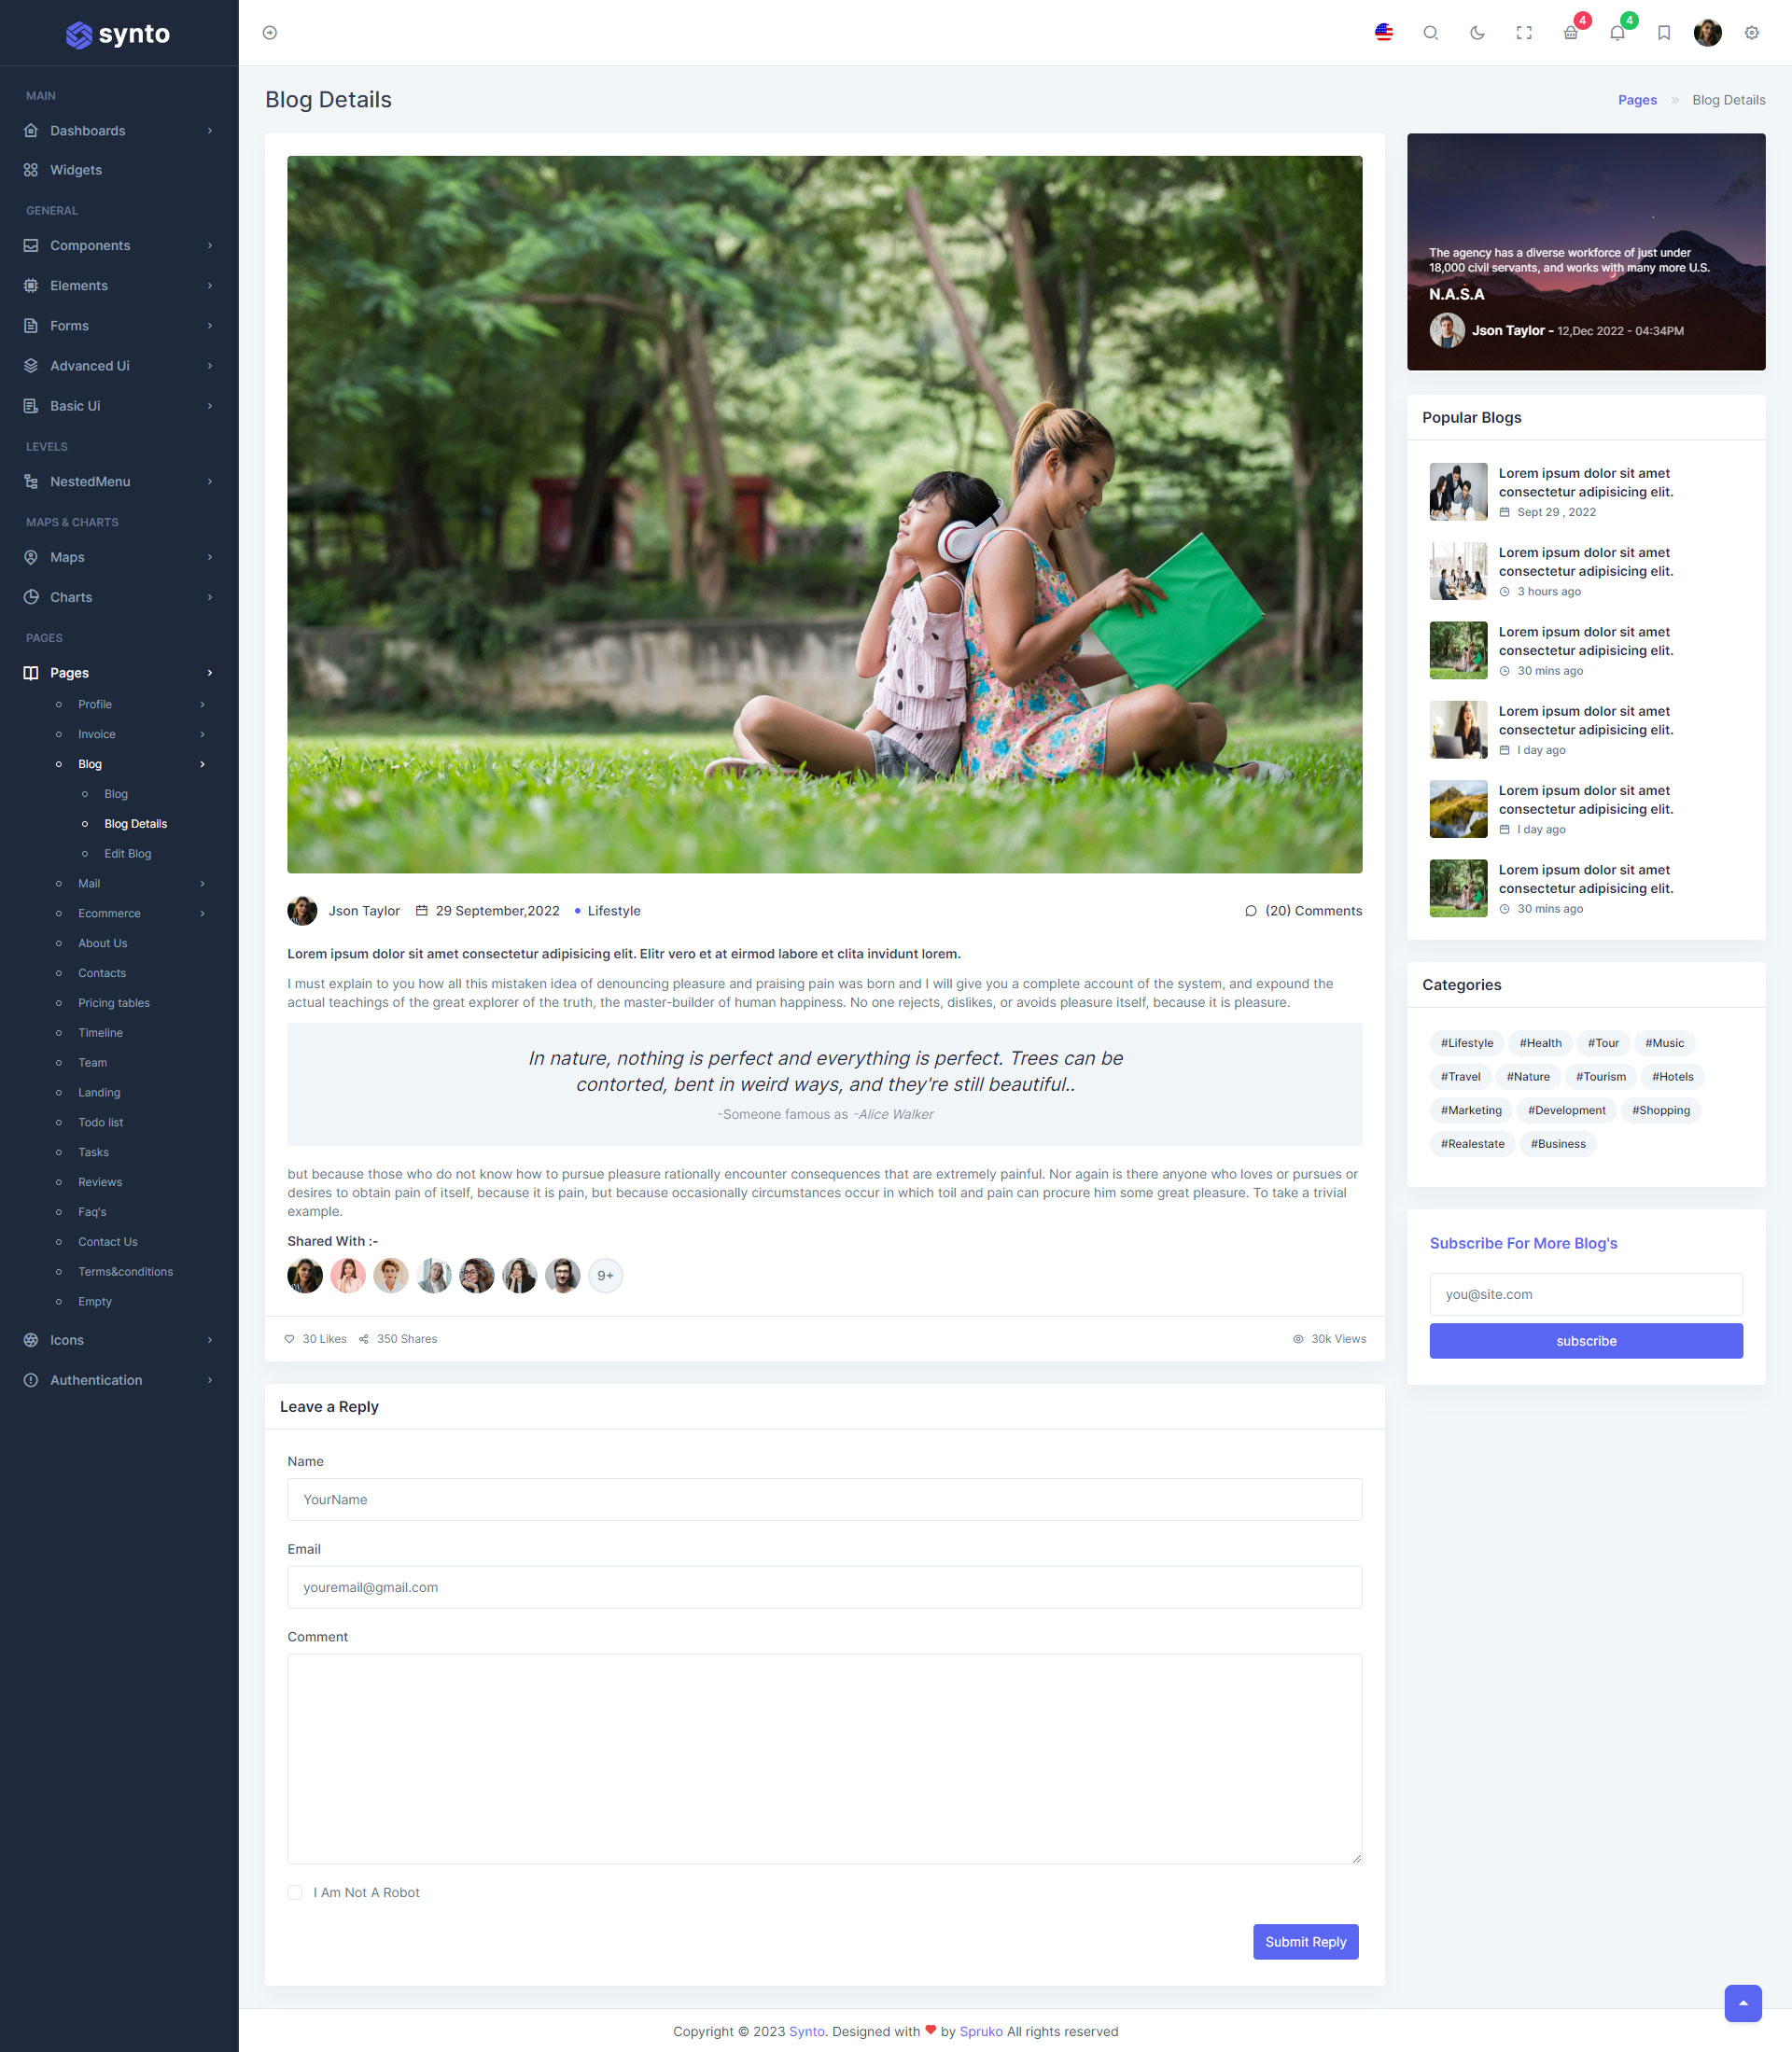
Task: Enter fullscreen mode icon
Action: point(1524,33)
